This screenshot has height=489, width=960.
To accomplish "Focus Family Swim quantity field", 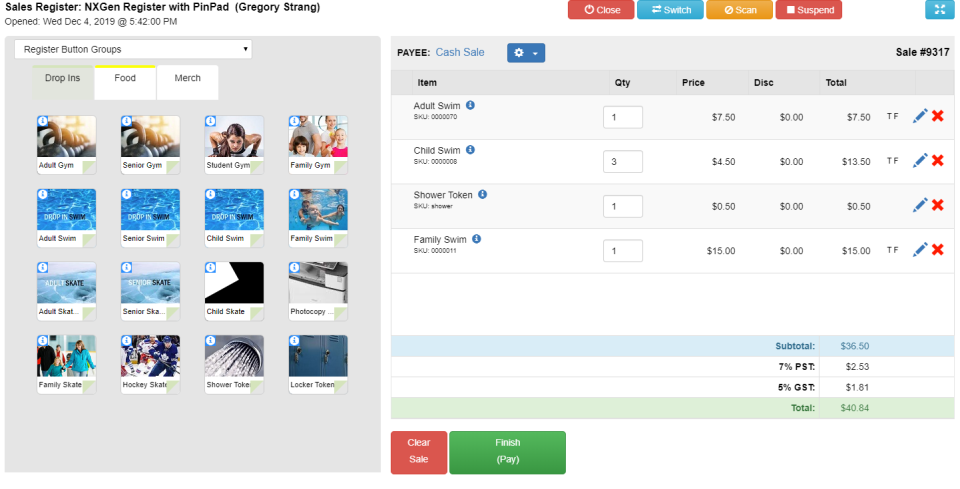I will click(623, 251).
